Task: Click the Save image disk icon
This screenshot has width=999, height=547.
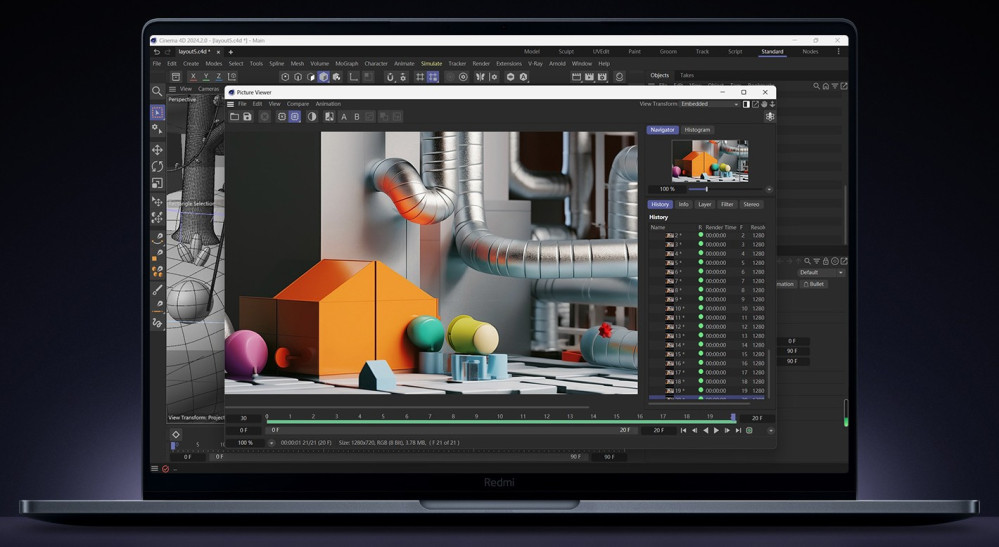Action: coord(247,117)
